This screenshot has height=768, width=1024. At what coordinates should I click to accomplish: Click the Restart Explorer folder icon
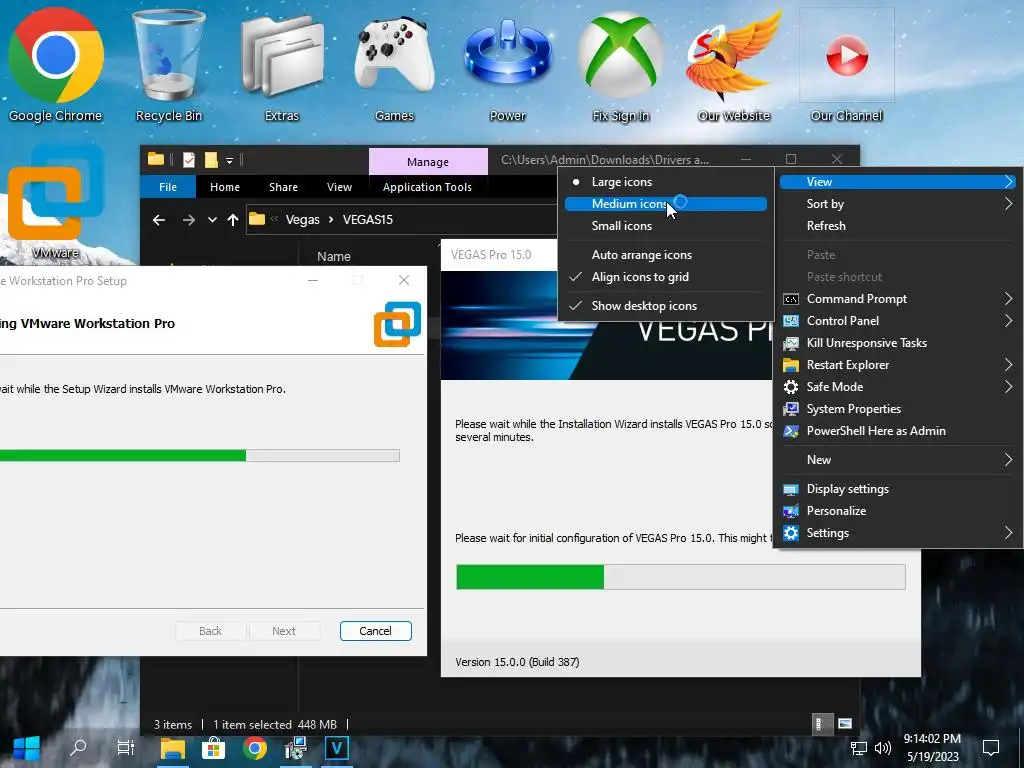(x=791, y=365)
